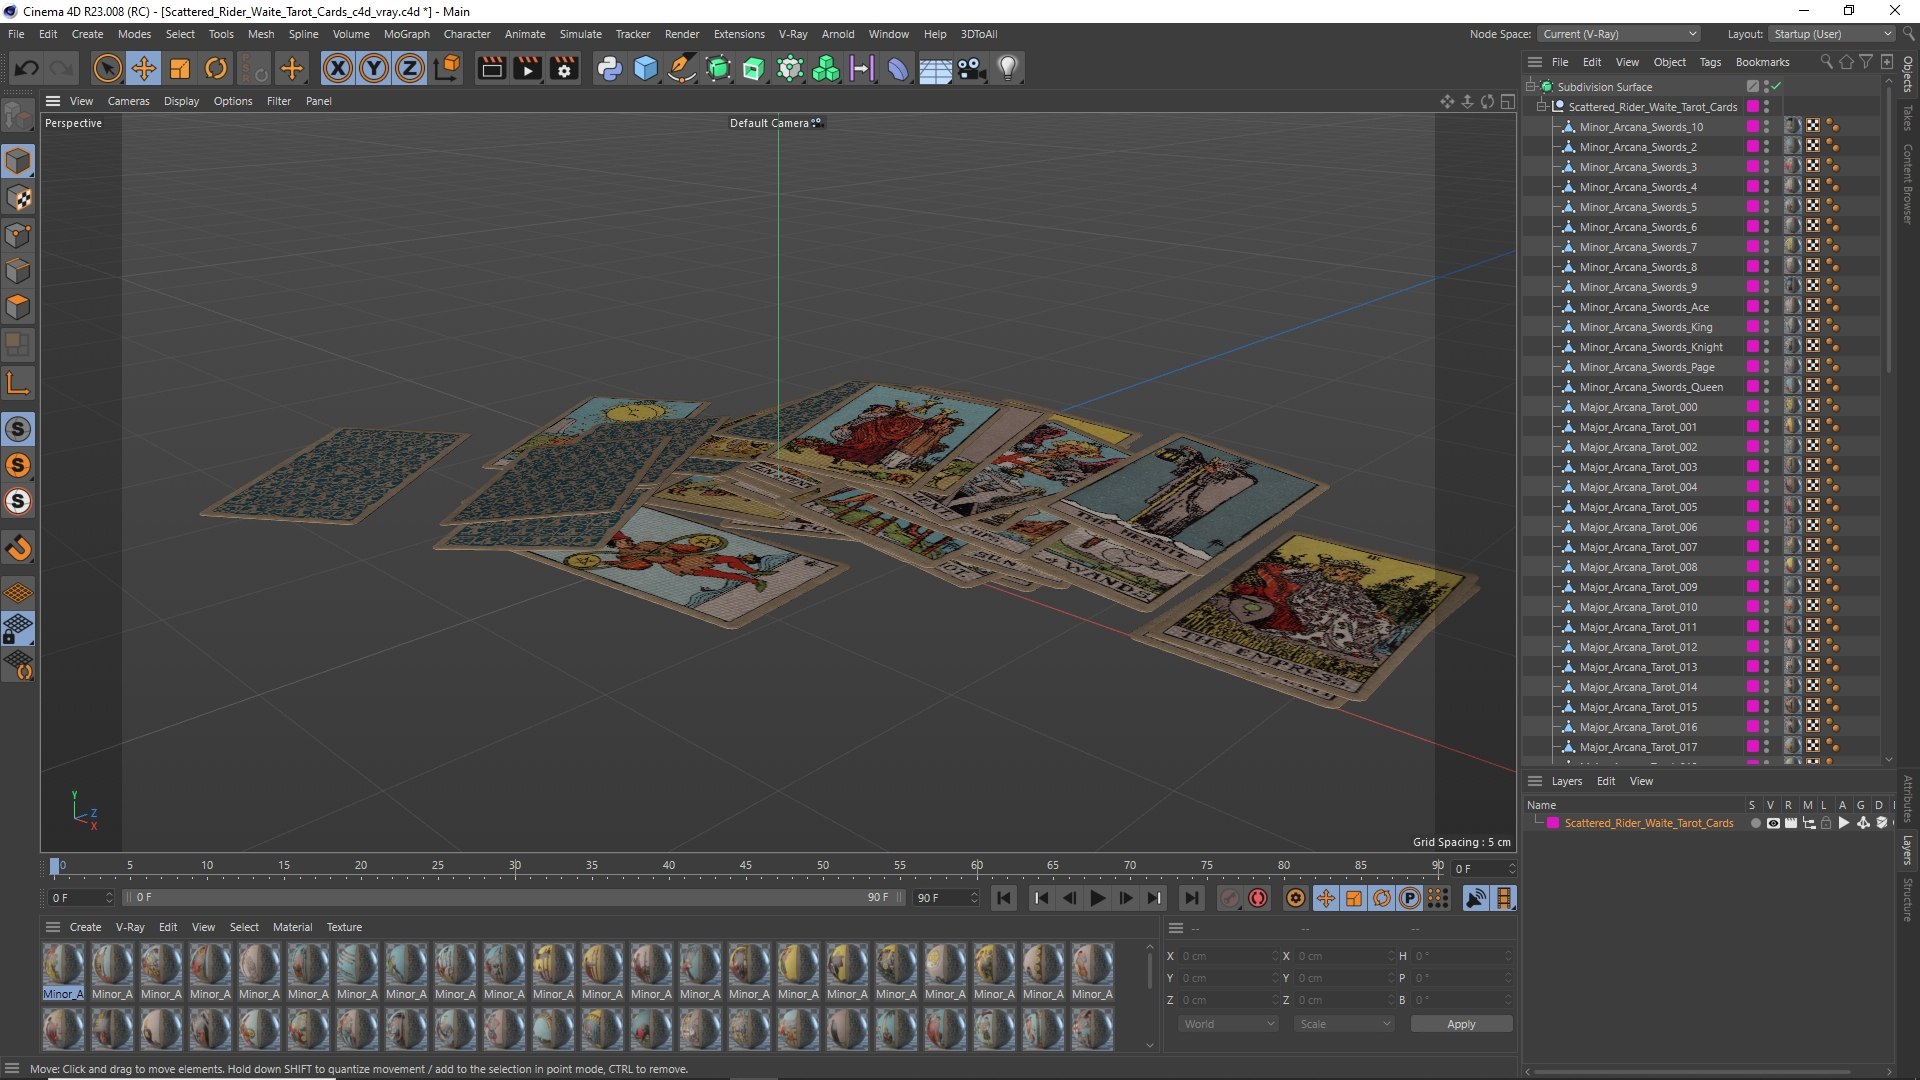1920x1080 pixels.
Task: Go to end of animation
Action: [x=1191, y=898]
